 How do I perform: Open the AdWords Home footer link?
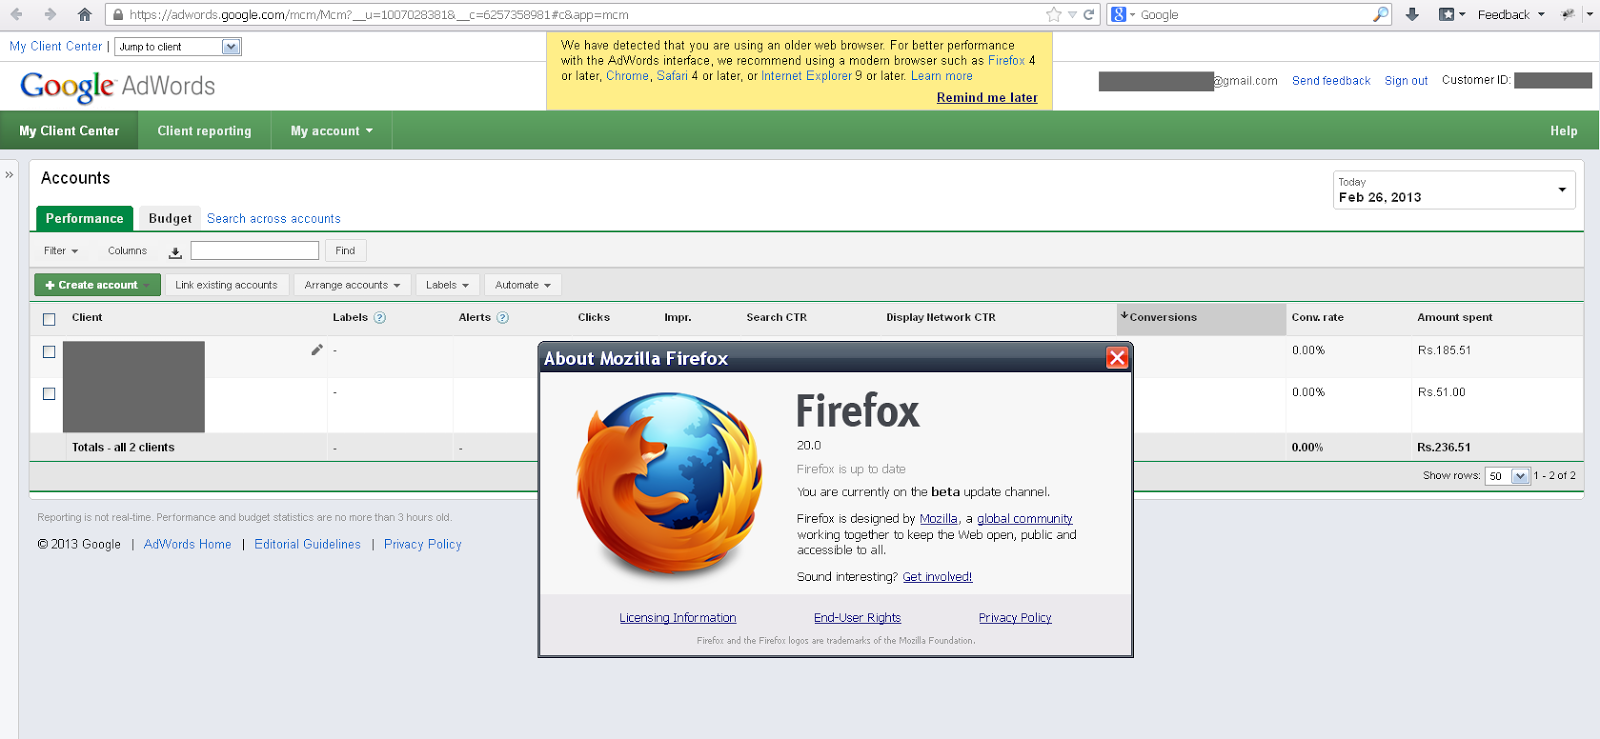187,544
